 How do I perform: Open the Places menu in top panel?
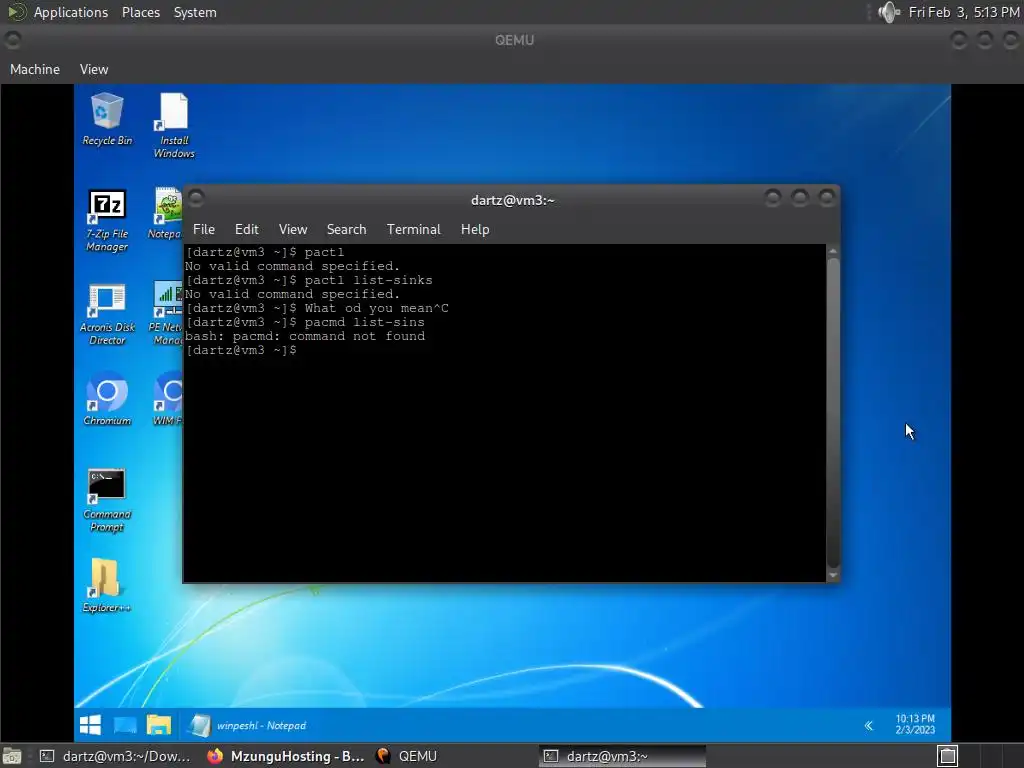141,12
